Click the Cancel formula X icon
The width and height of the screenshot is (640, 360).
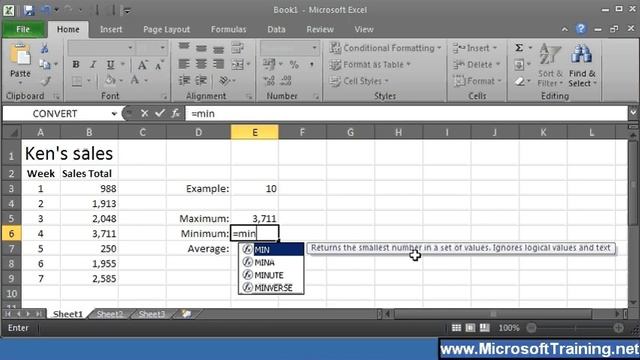click(x=144, y=113)
